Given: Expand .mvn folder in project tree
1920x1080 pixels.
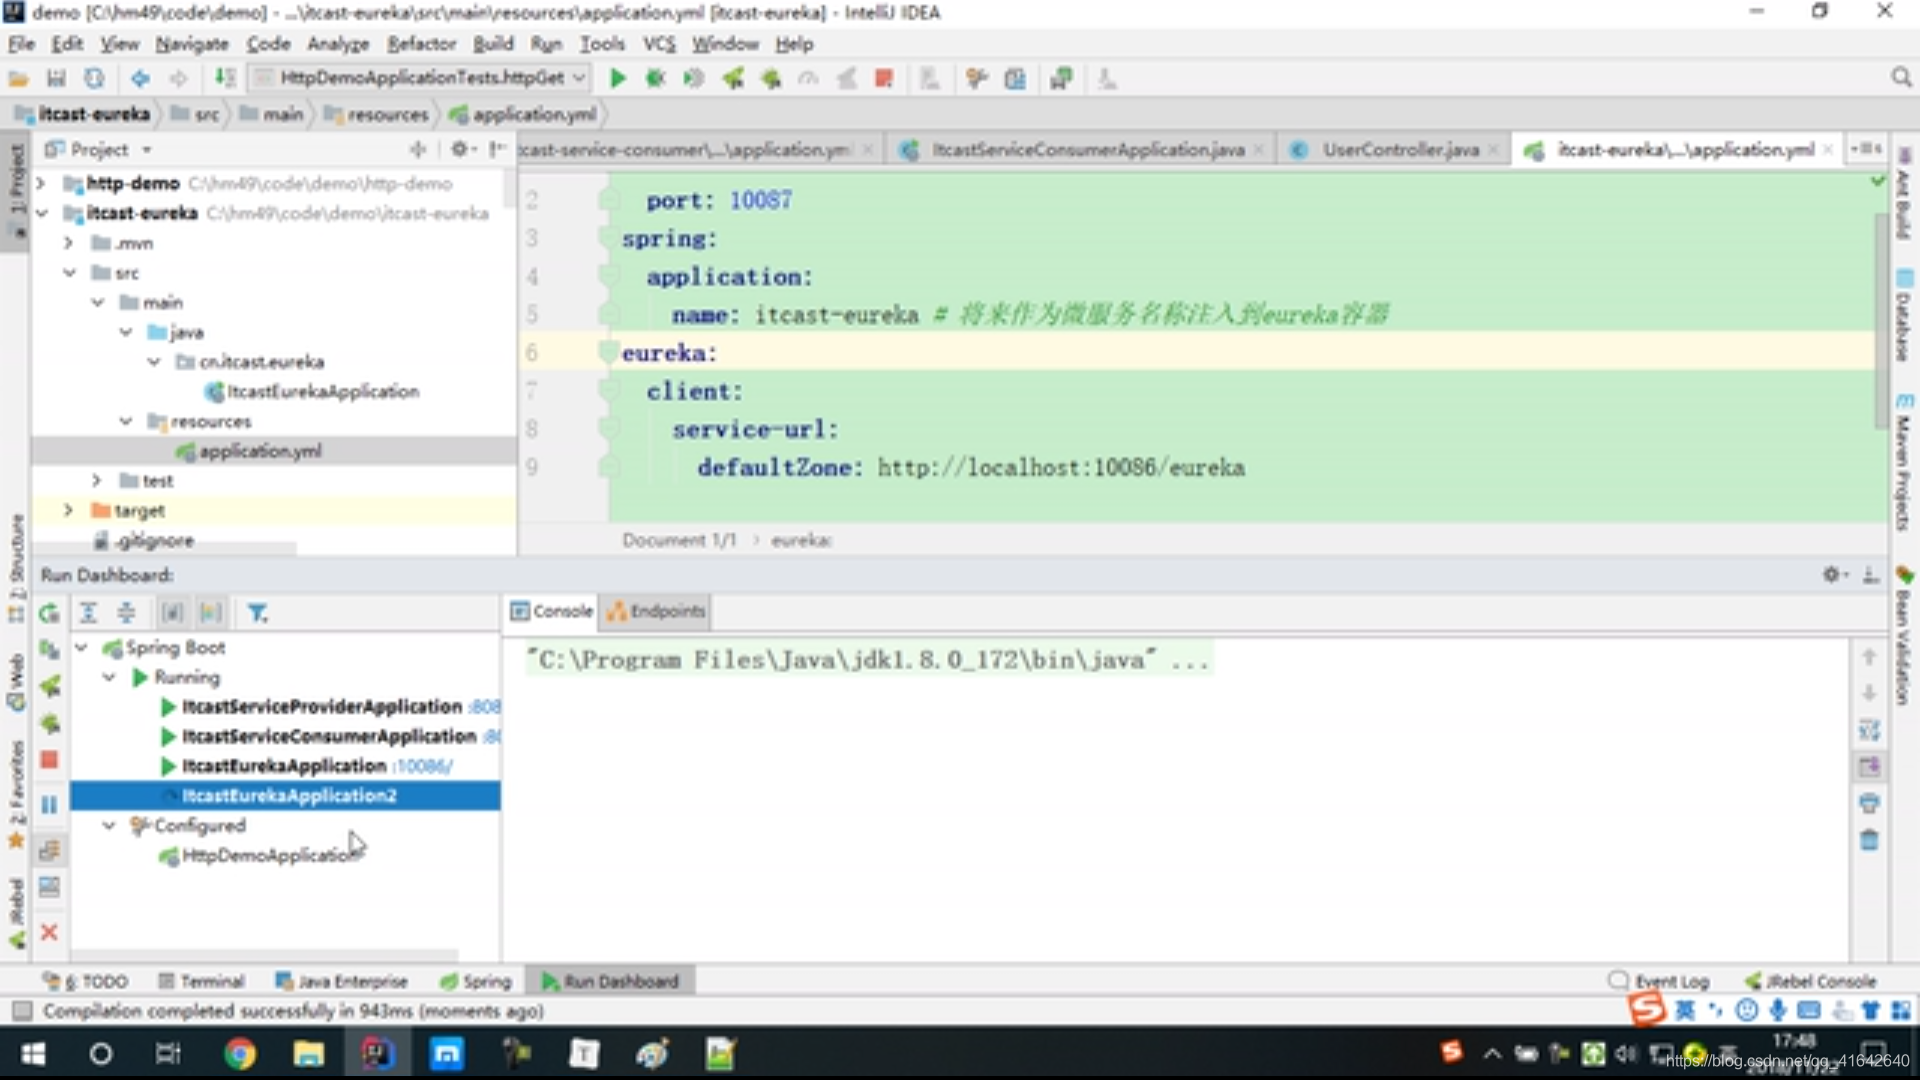Looking at the screenshot, I should pyautogui.click(x=69, y=243).
